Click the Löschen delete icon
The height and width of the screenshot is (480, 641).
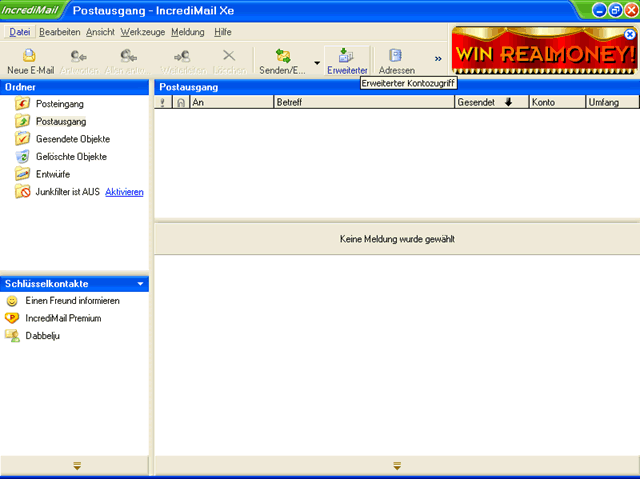coord(229,55)
